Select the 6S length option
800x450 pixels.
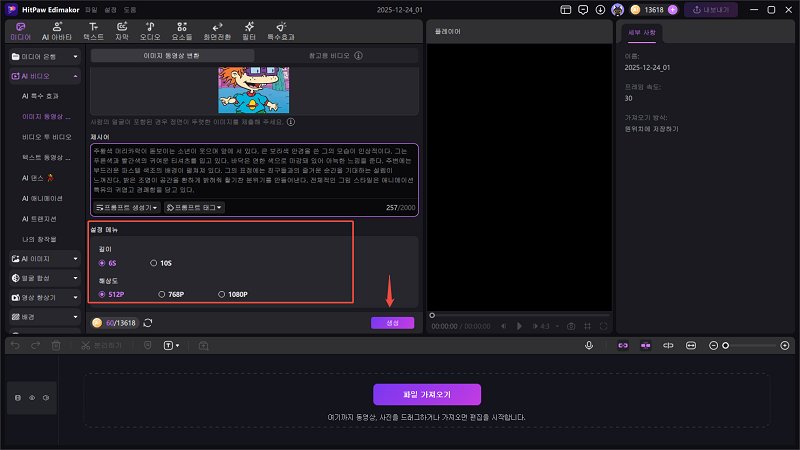tap(108, 263)
